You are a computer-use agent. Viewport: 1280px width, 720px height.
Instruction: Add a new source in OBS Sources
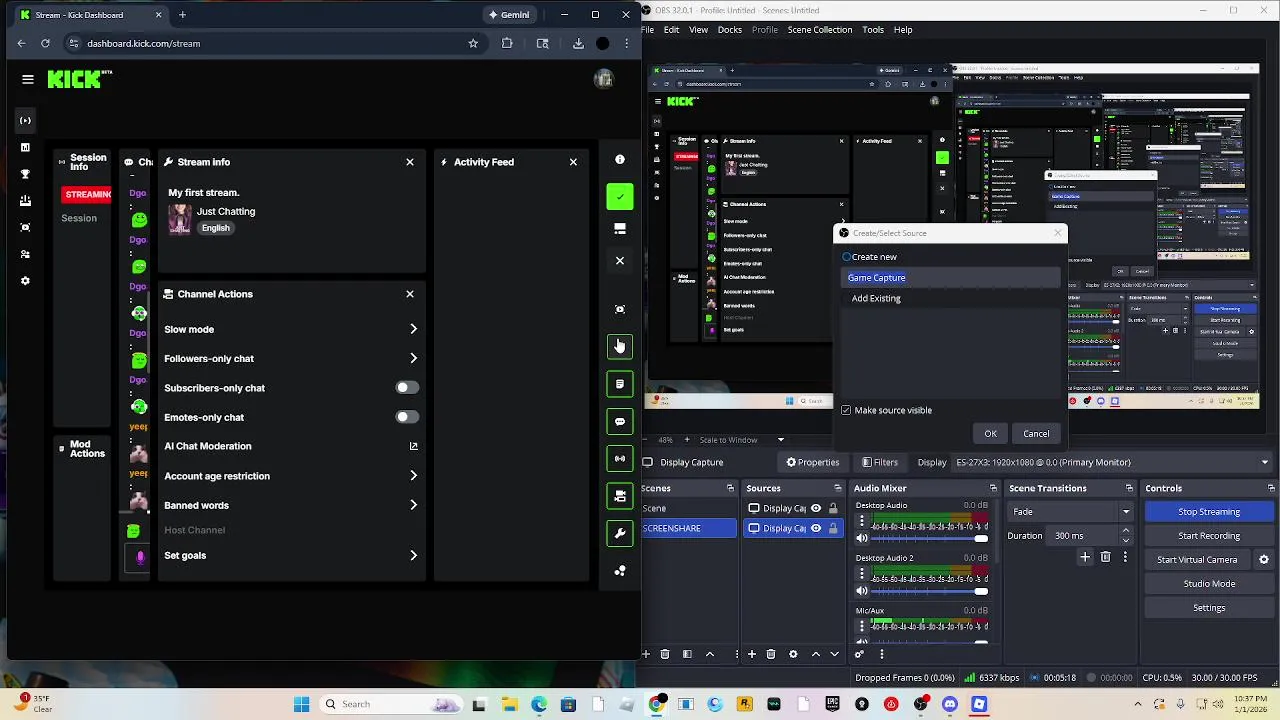(751, 654)
